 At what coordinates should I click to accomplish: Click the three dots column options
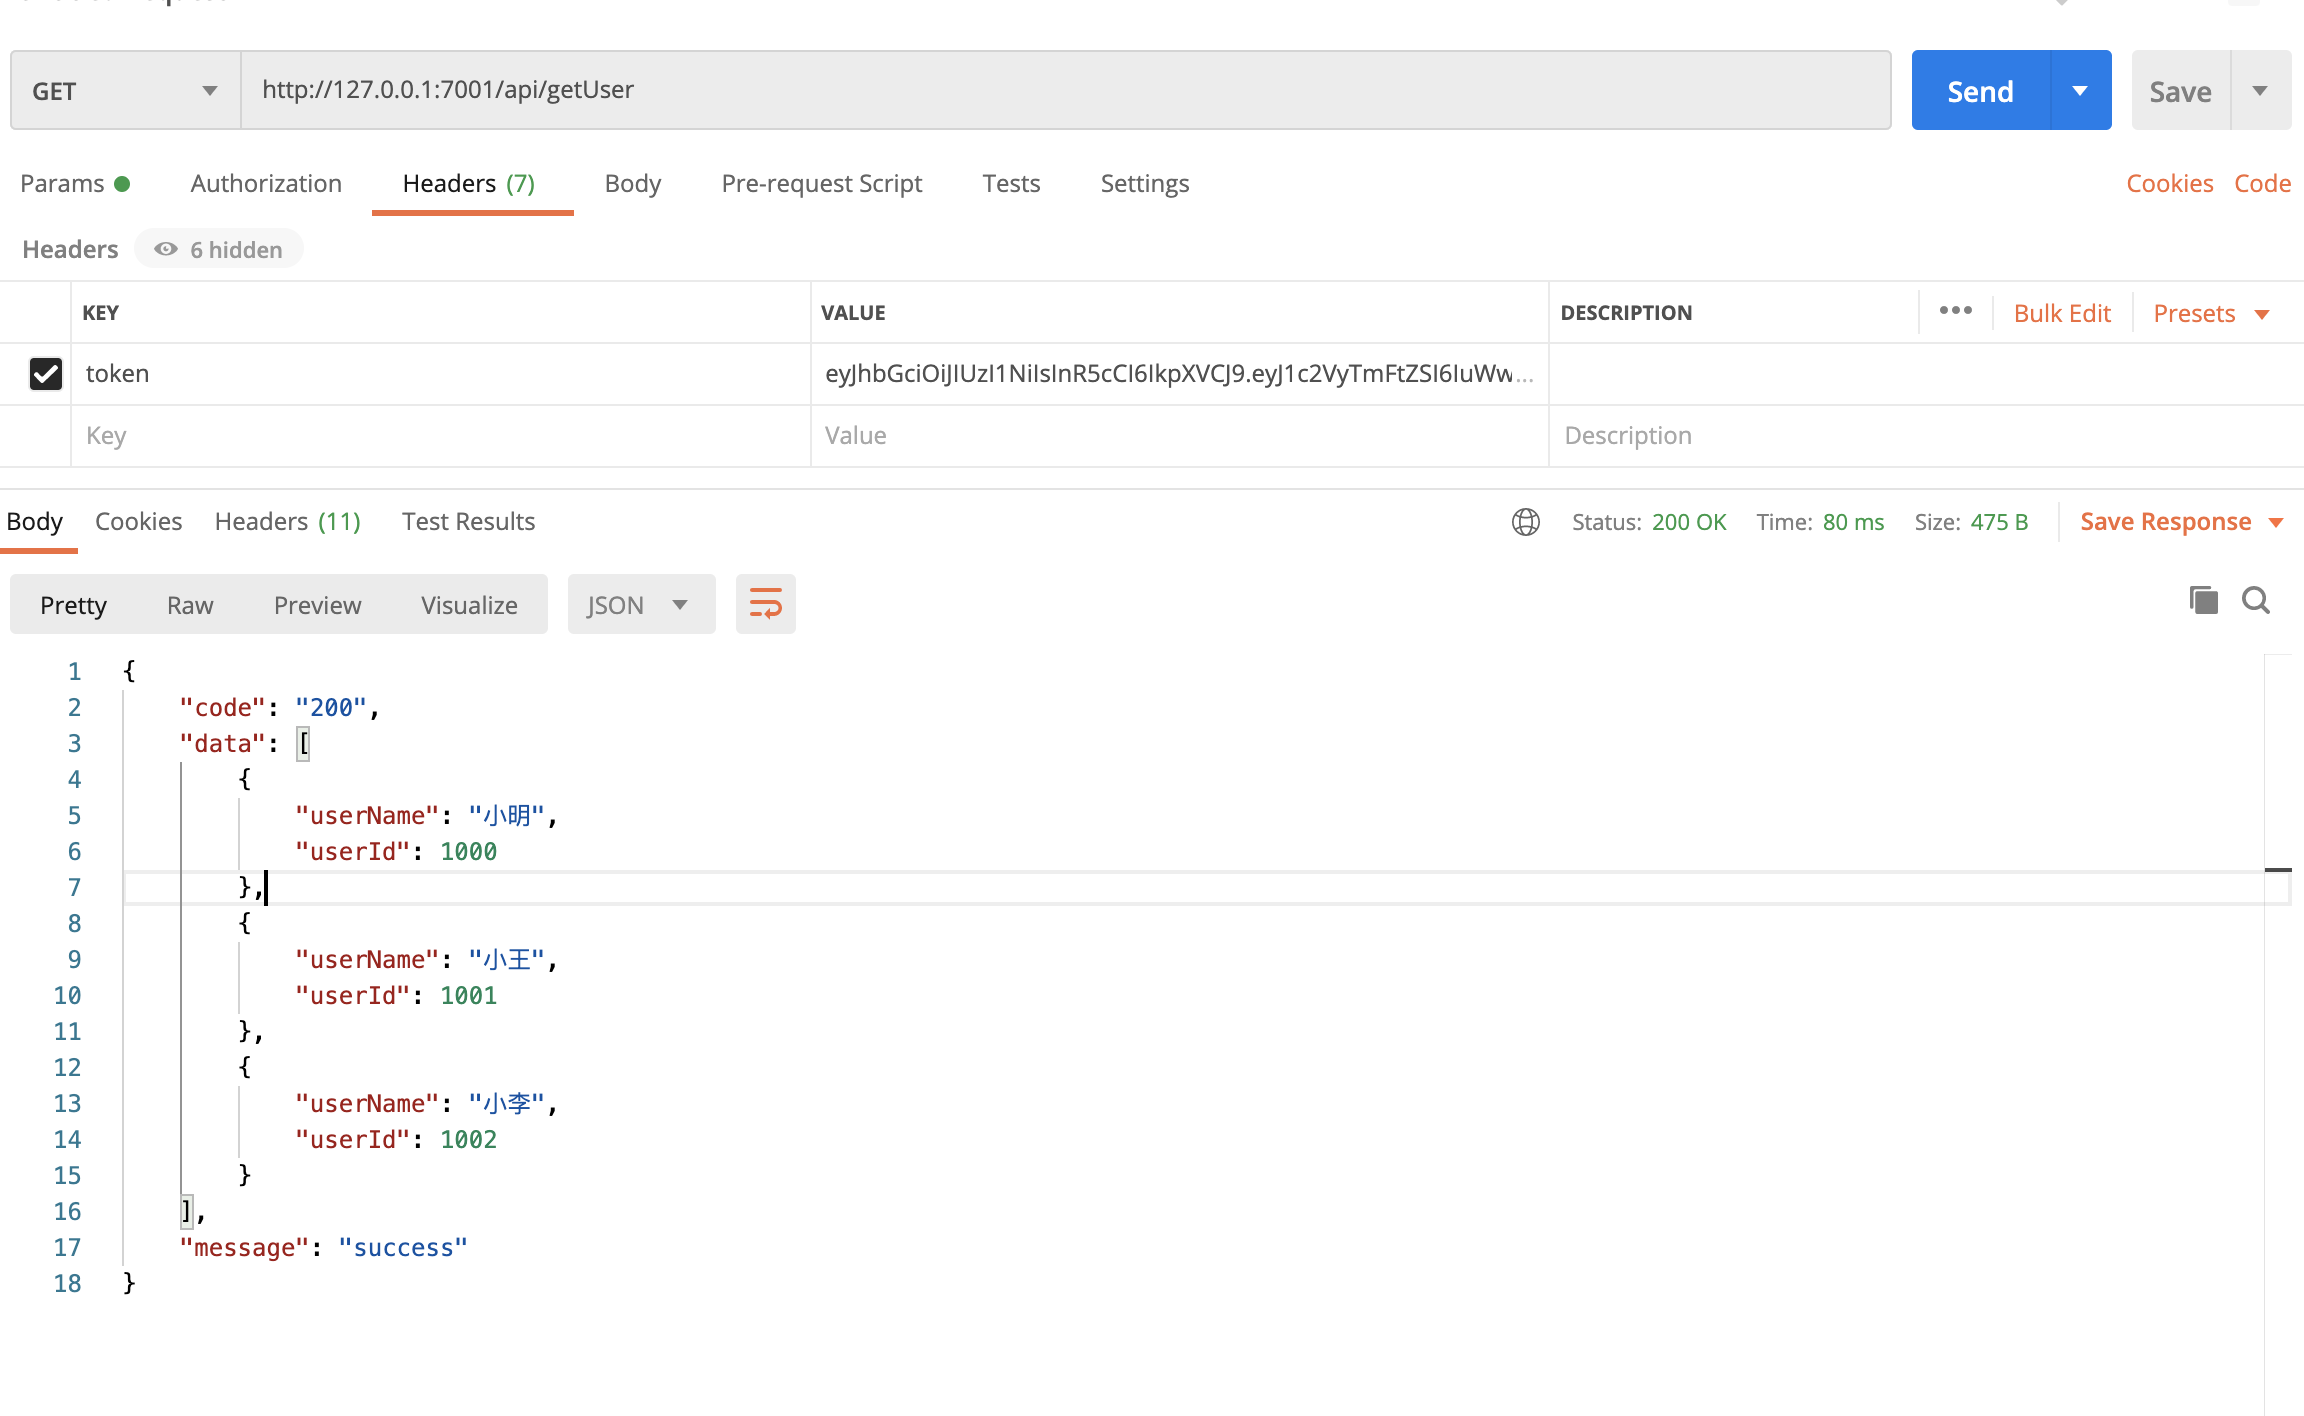click(x=1955, y=311)
